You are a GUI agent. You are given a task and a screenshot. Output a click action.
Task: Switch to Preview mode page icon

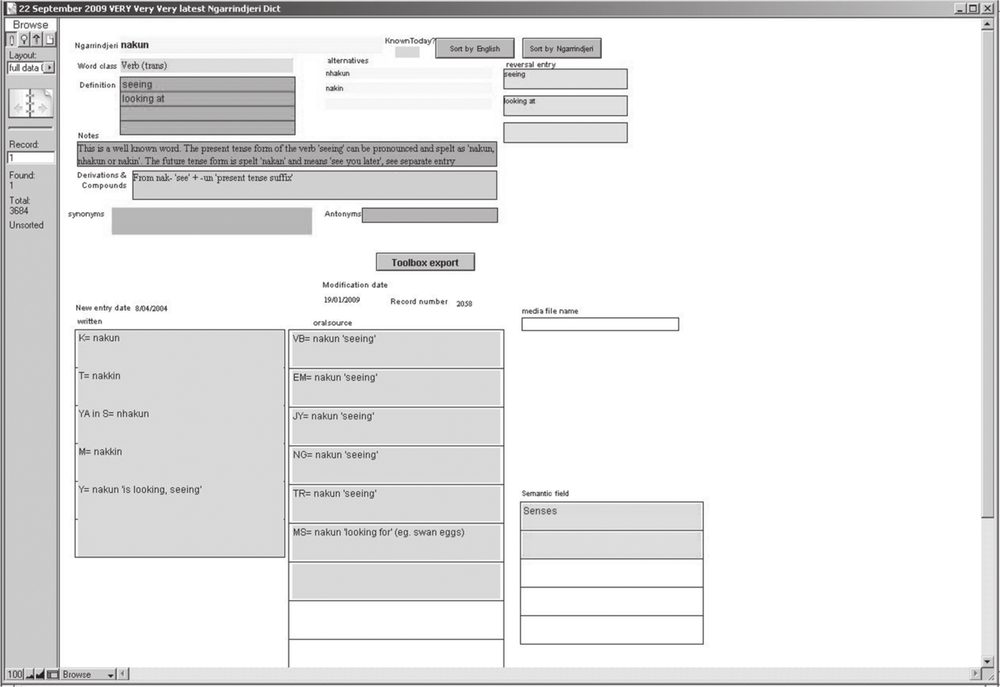coord(49,40)
